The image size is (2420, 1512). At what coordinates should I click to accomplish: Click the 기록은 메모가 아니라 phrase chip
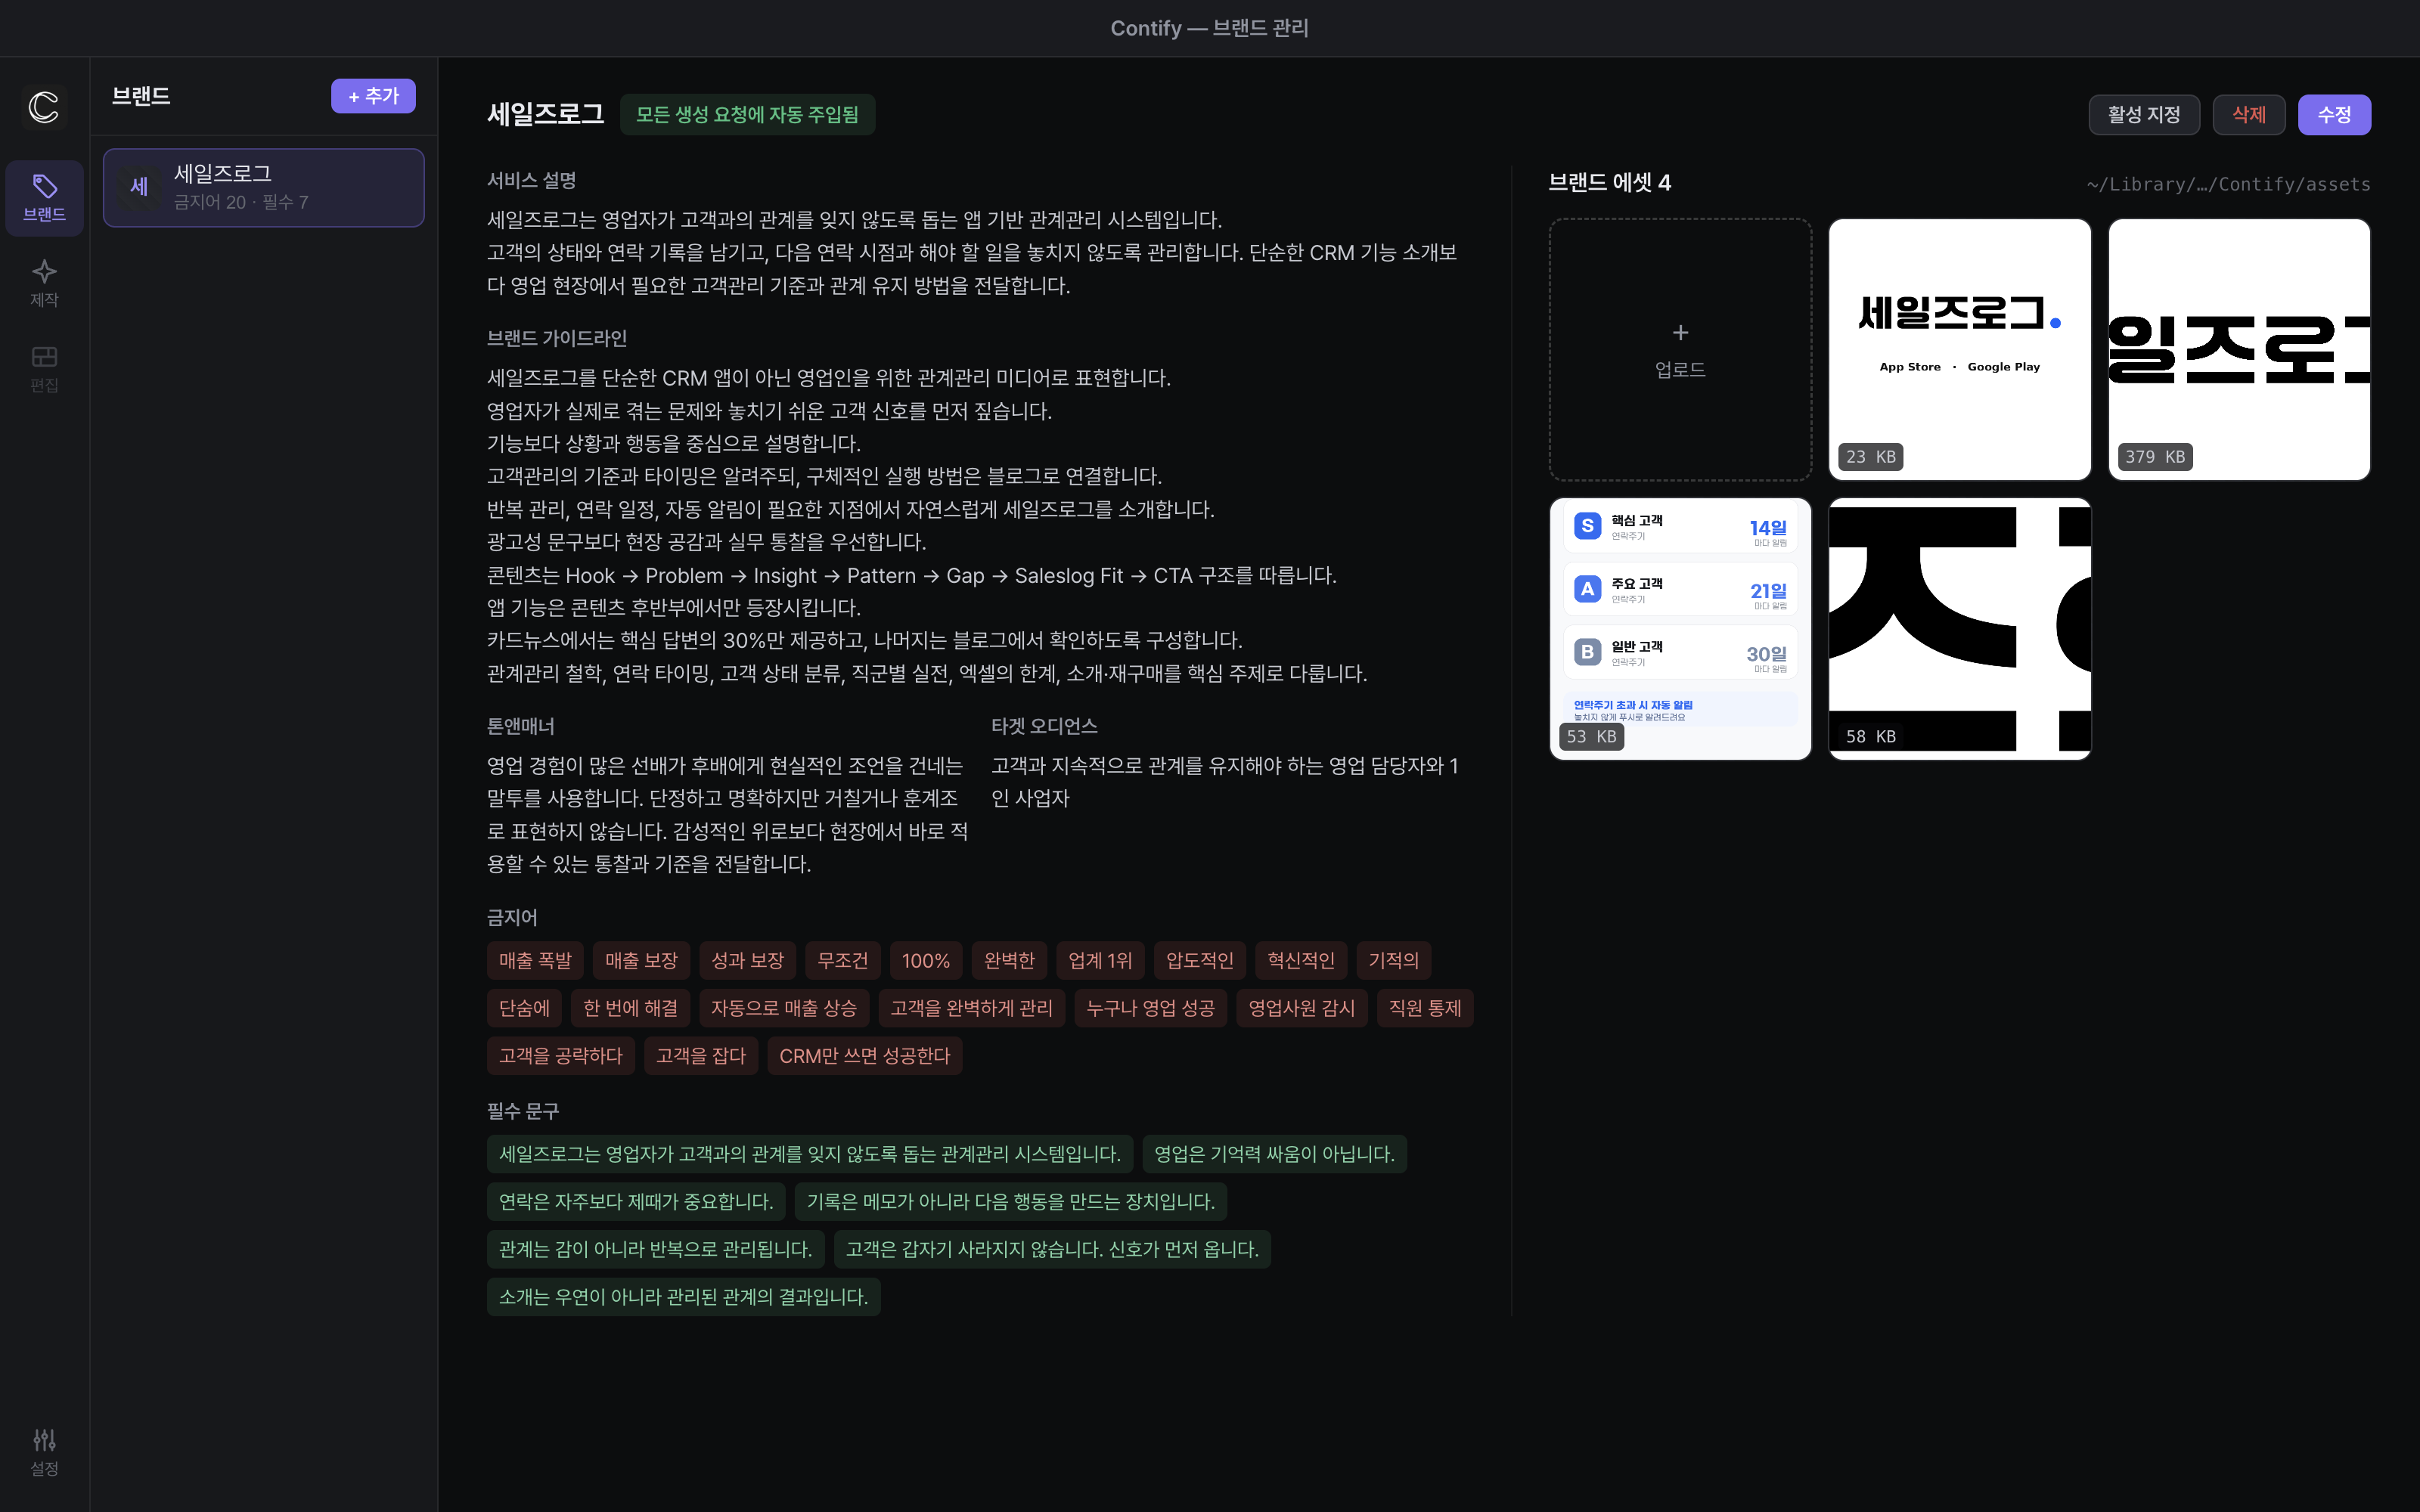[1011, 1202]
